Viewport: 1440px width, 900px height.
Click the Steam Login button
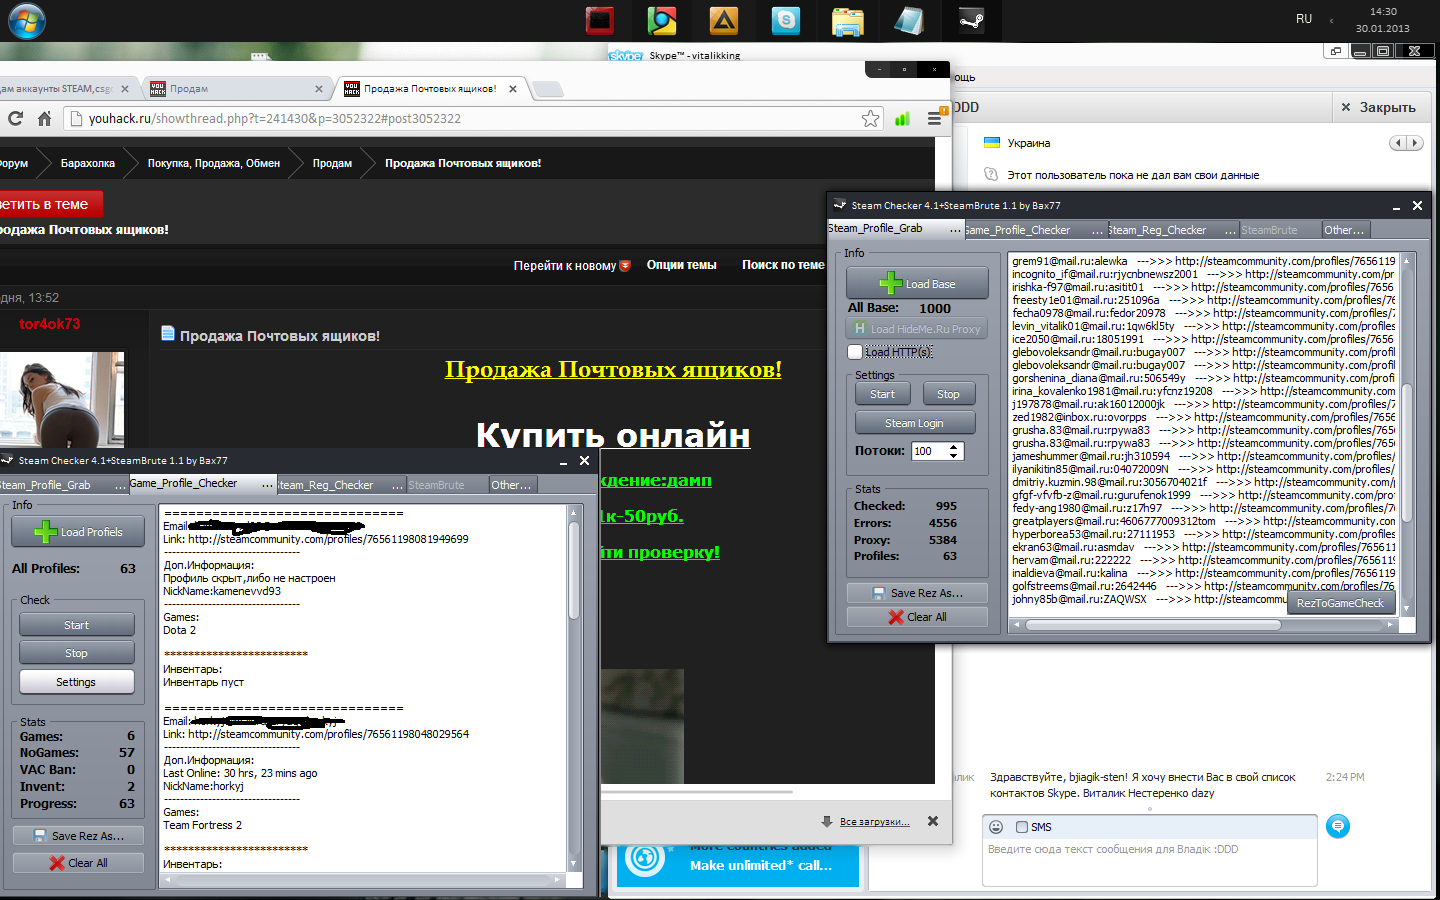(914, 423)
